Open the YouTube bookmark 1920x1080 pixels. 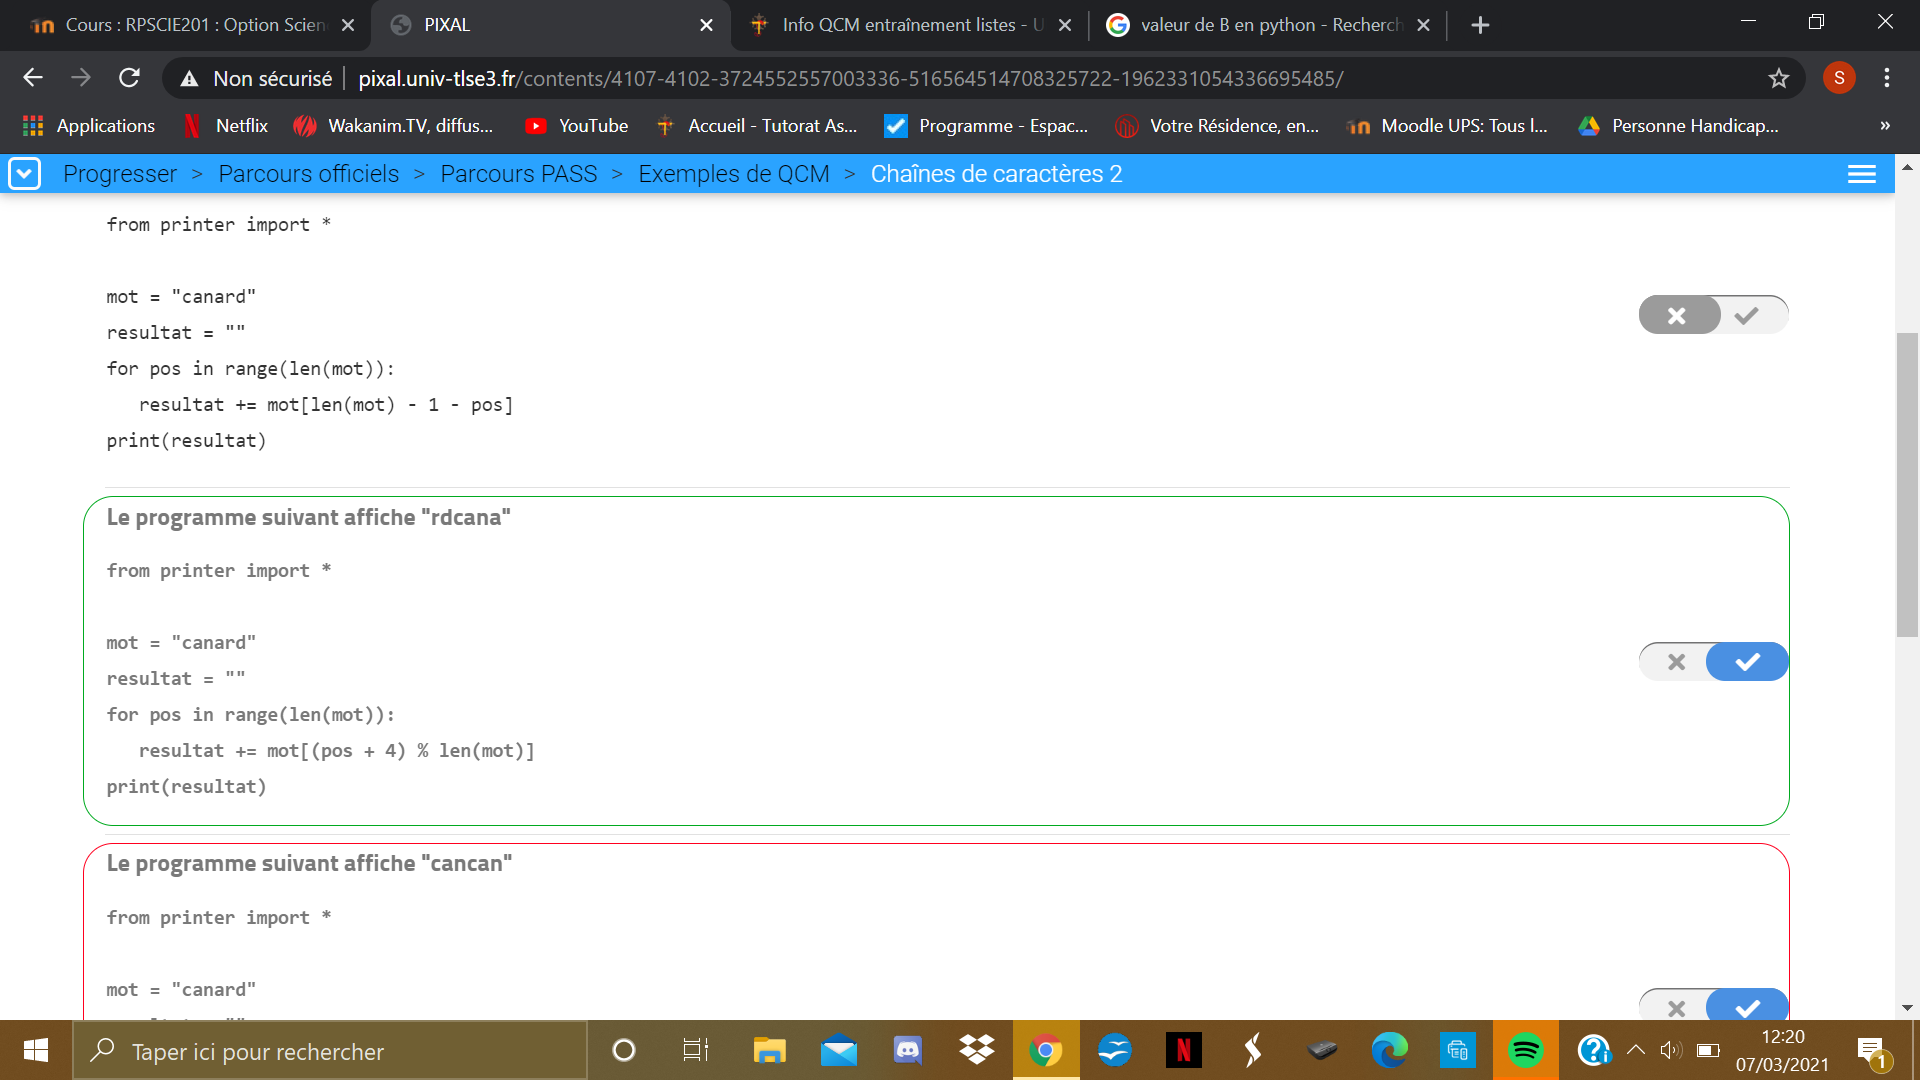577,126
